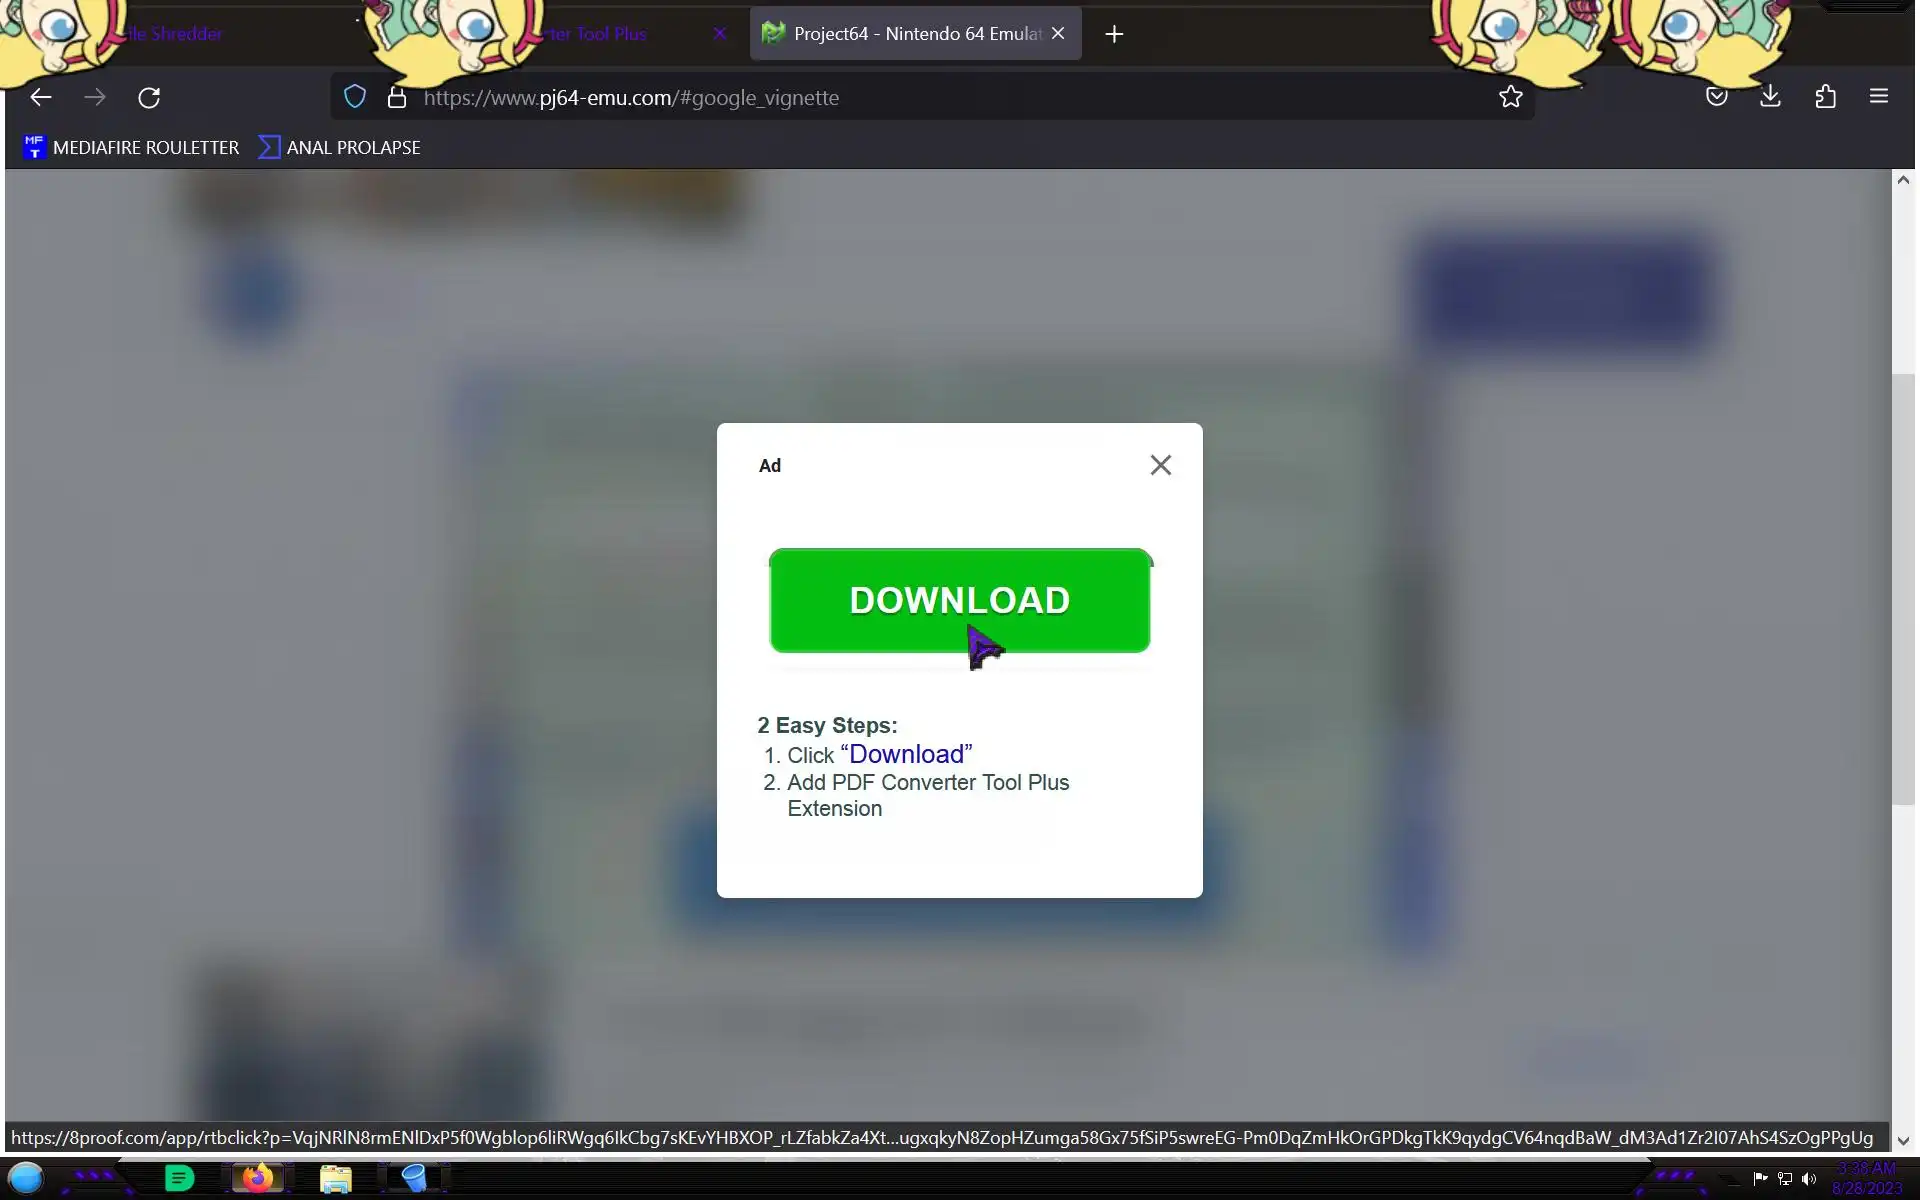
Task: Click the "Download" link in steps
Action: (x=906, y=754)
